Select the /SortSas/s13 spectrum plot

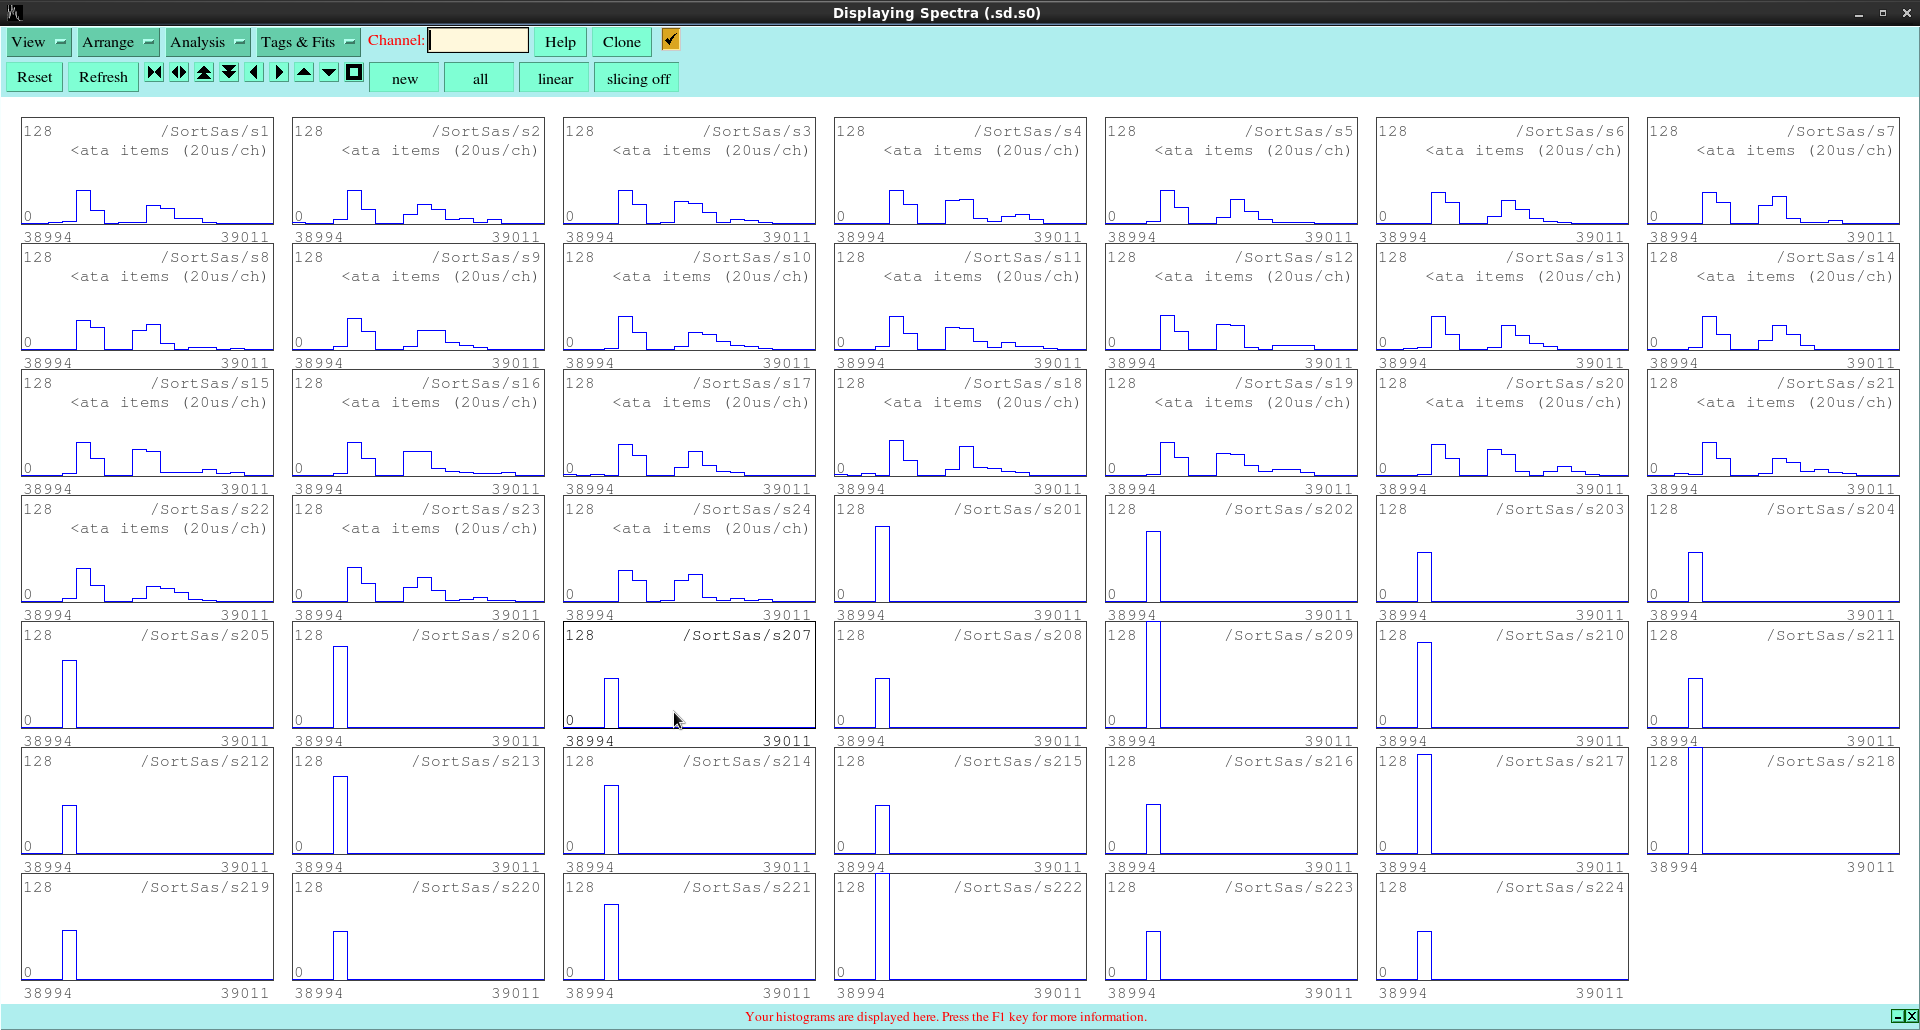pyautogui.click(x=1502, y=297)
